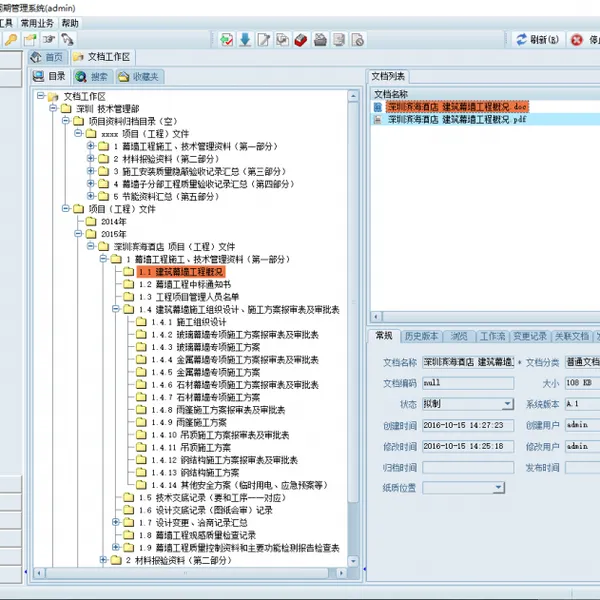
Task: Click the check-in document icon with green arrow
Action: click(227, 40)
